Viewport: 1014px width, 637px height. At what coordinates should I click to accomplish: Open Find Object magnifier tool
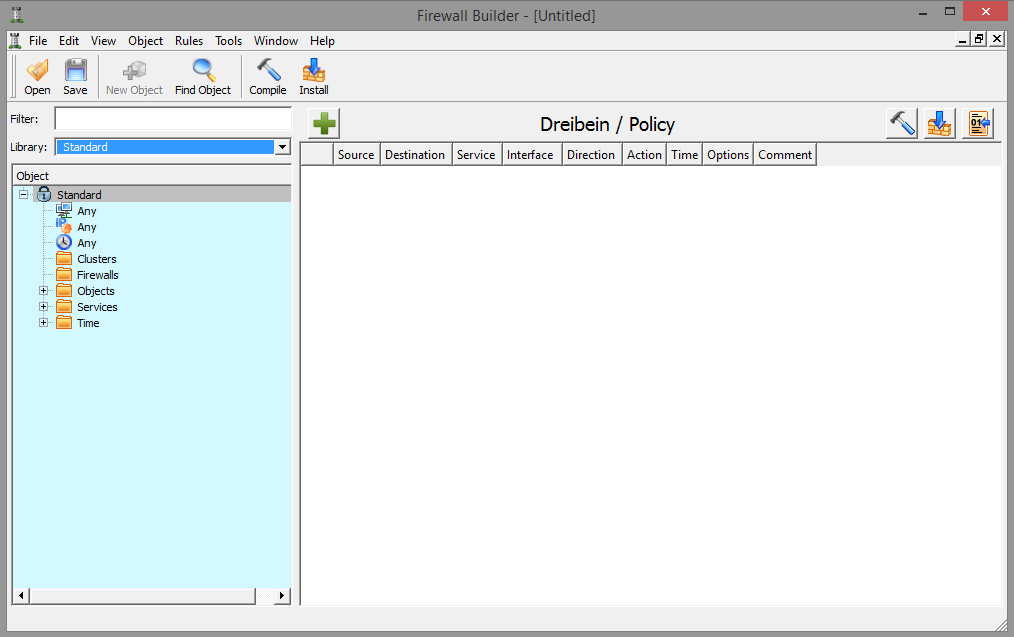coord(203,76)
